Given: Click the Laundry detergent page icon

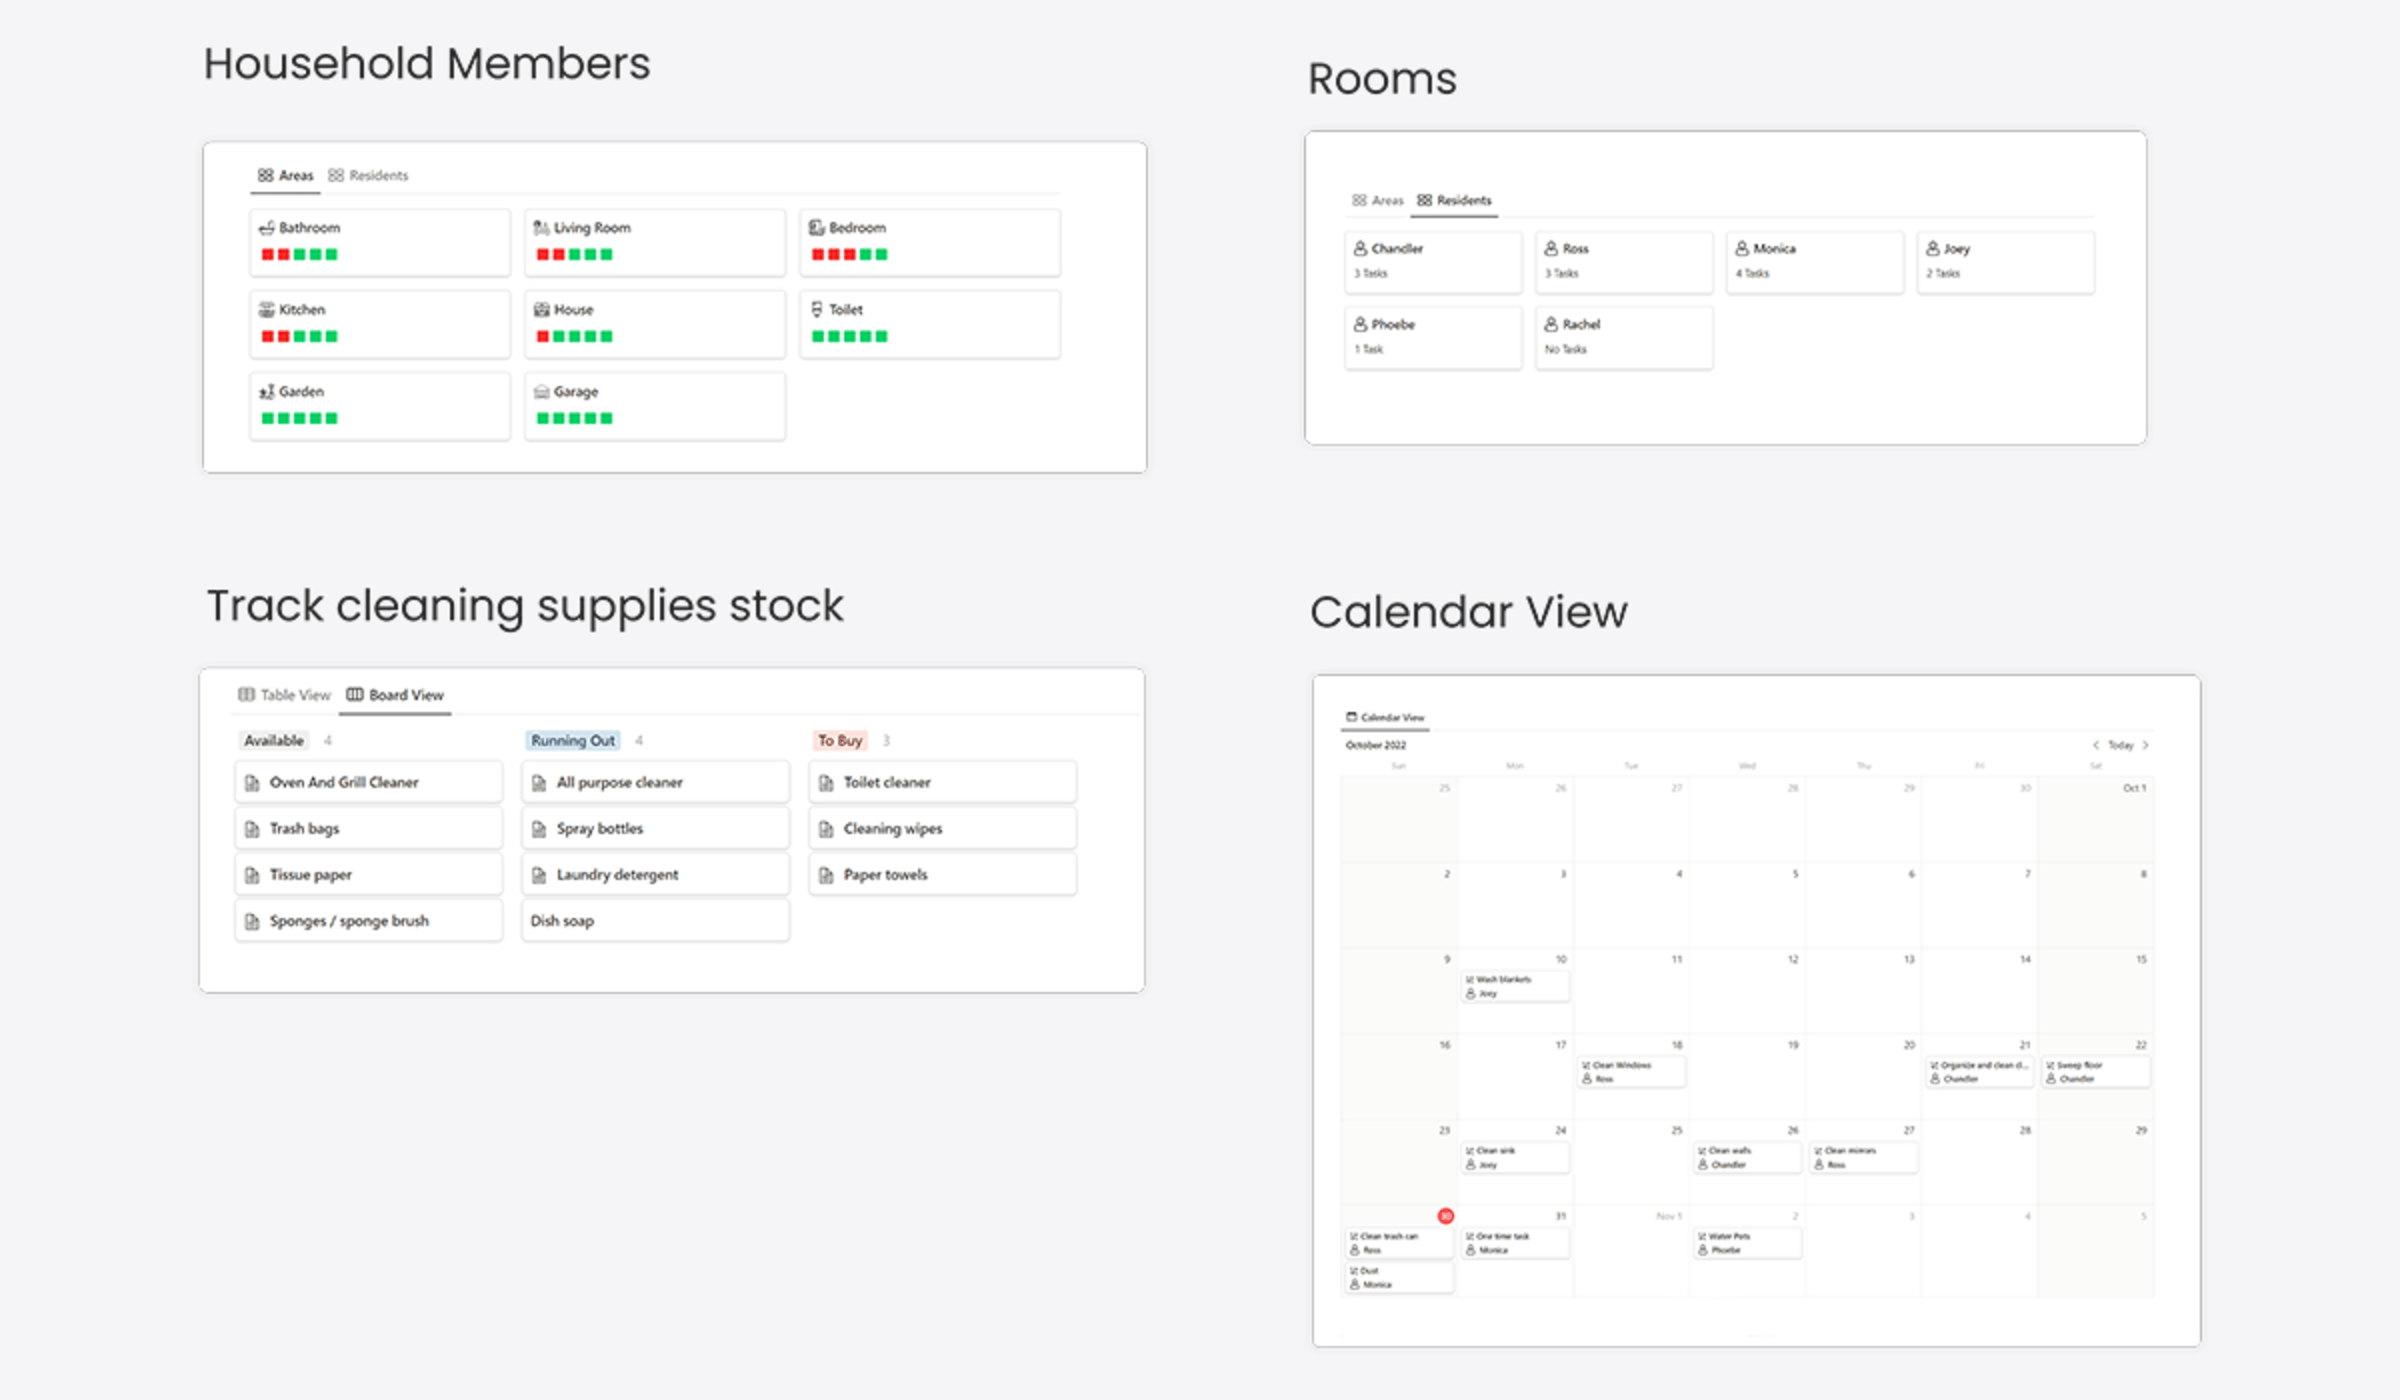Looking at the screenshot, I should tap(539, 874).
